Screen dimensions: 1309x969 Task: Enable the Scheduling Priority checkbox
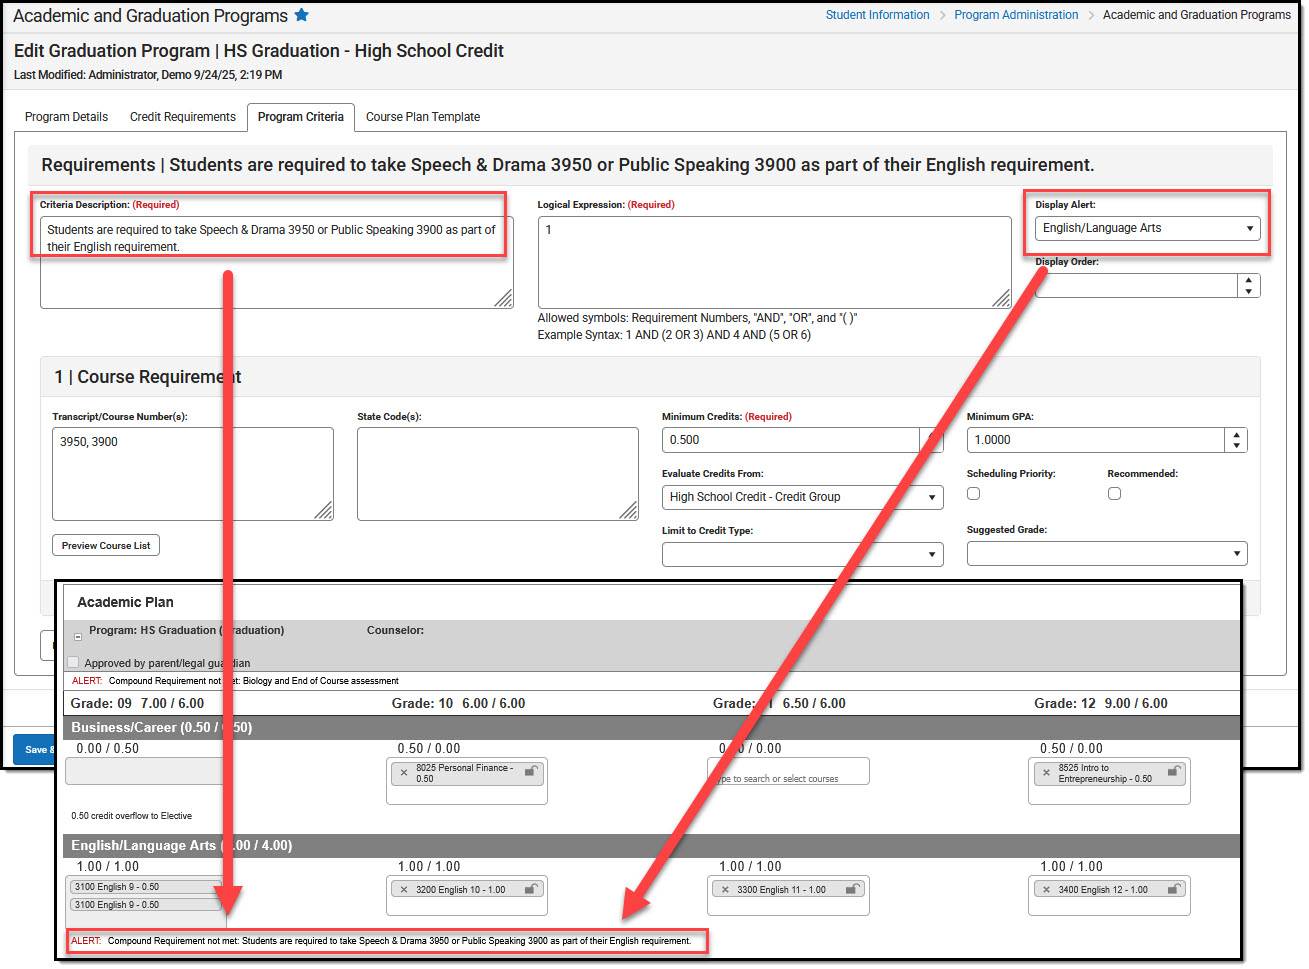973,493
